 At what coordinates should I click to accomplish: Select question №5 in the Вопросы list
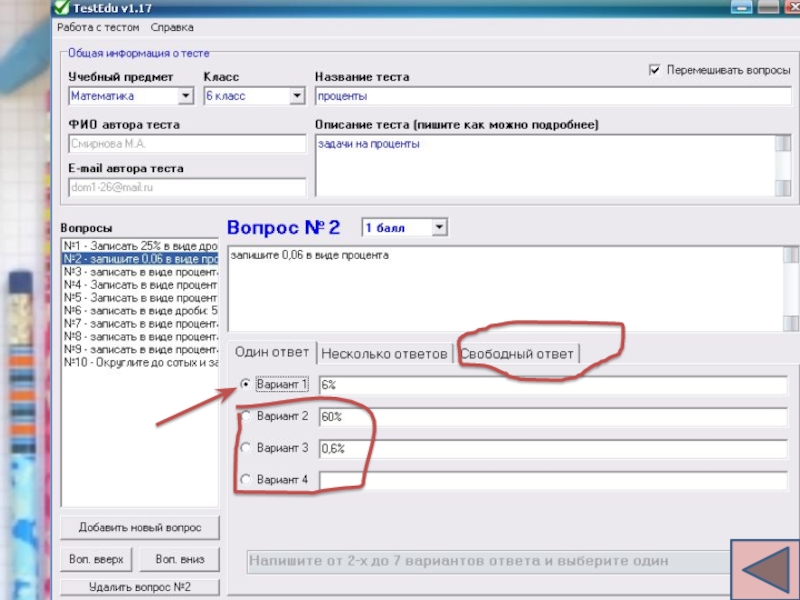140,297
